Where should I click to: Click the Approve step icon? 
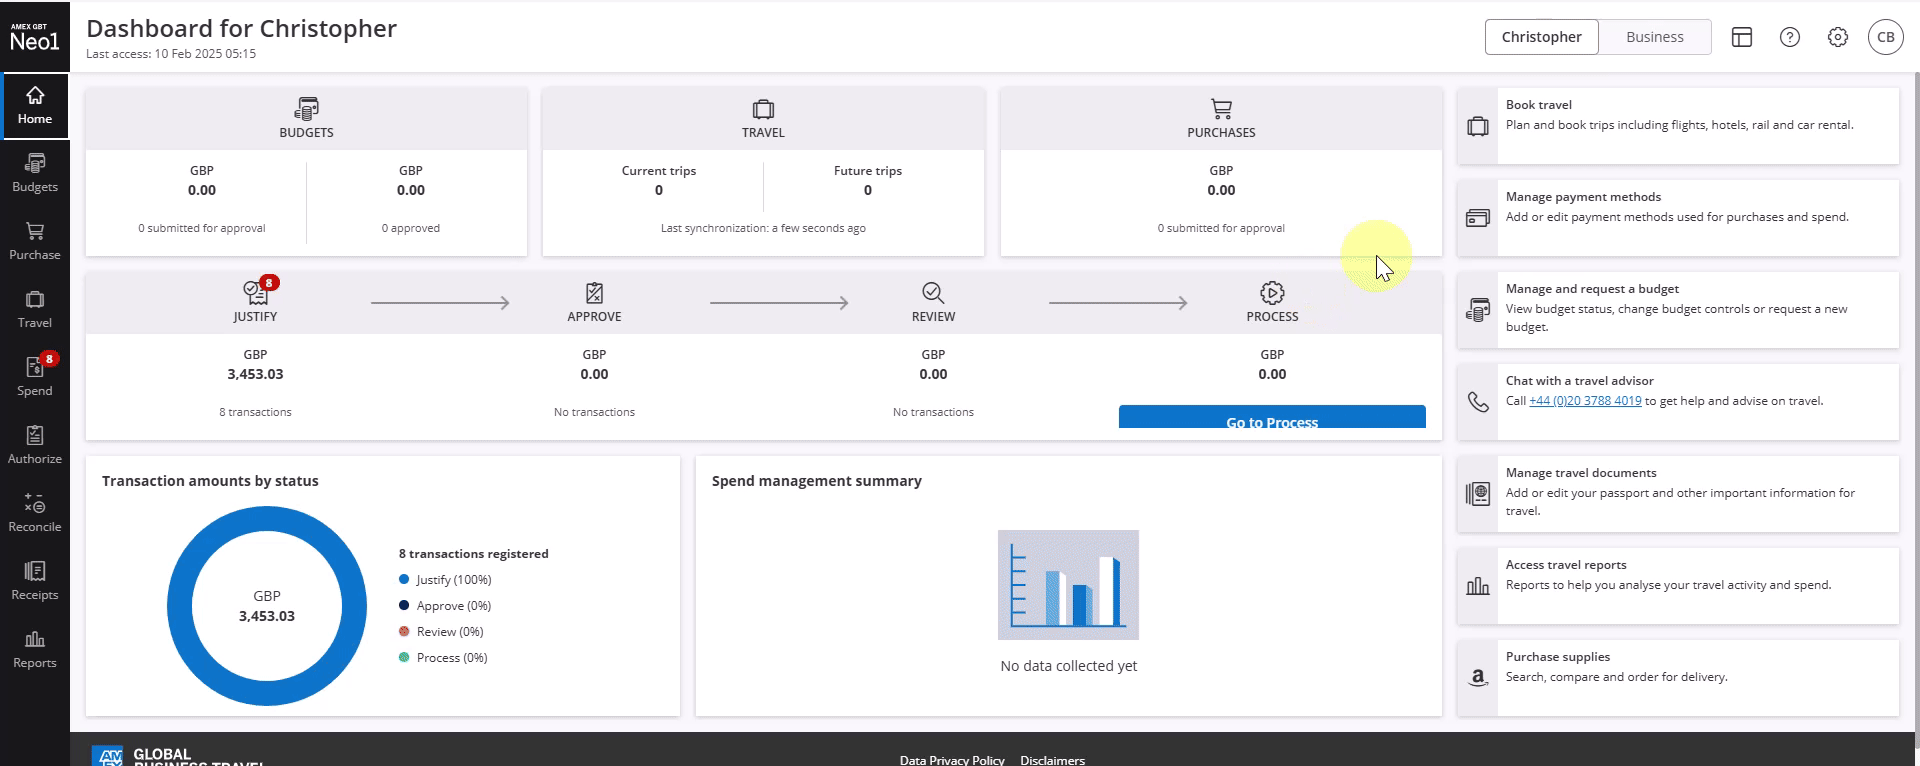(594, 292)
